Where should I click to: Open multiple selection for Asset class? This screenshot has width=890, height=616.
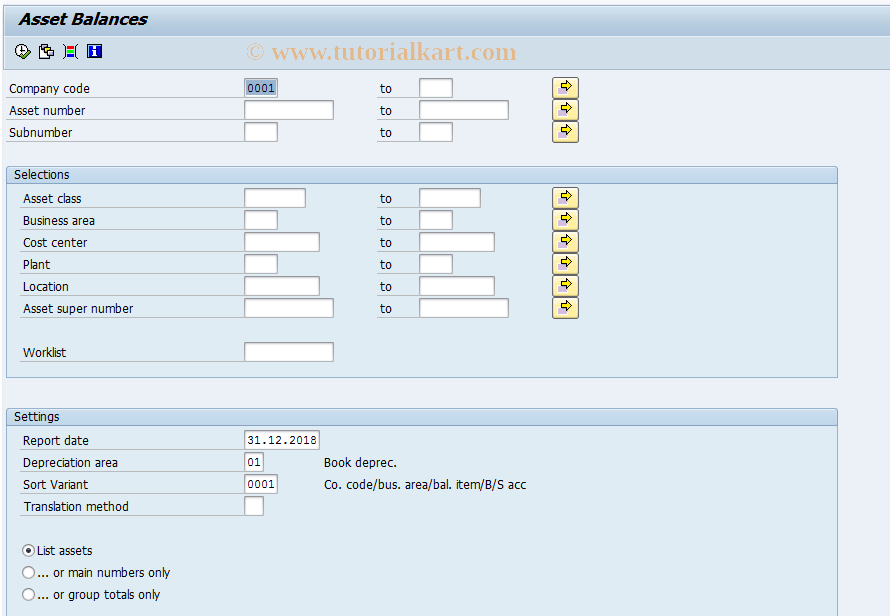pyautogui.click(x=565, y=197)
